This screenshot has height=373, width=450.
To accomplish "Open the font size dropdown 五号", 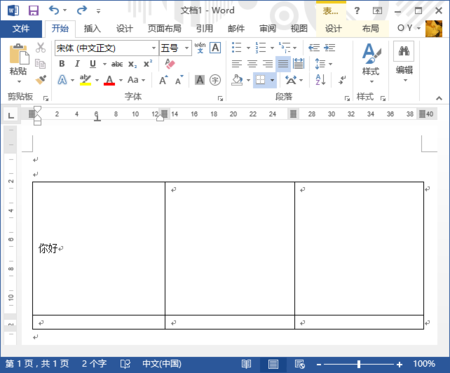I will point(187,48).
